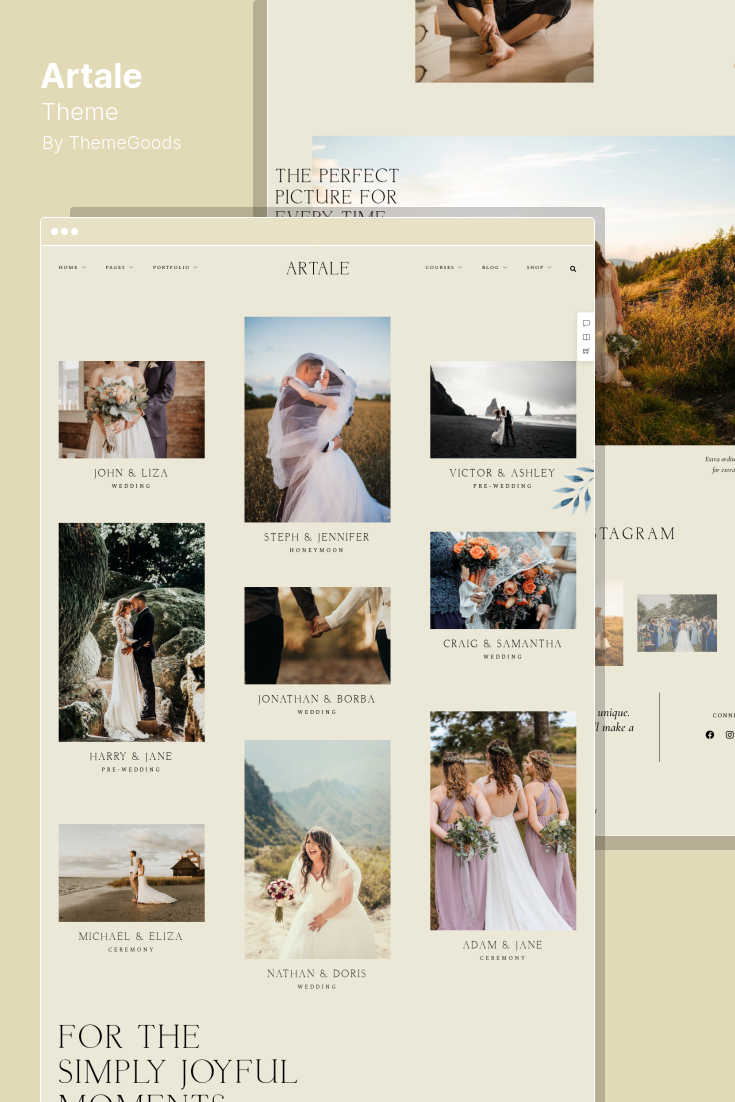
Task: Open the SHOP menu item
Action: point(539,268)
